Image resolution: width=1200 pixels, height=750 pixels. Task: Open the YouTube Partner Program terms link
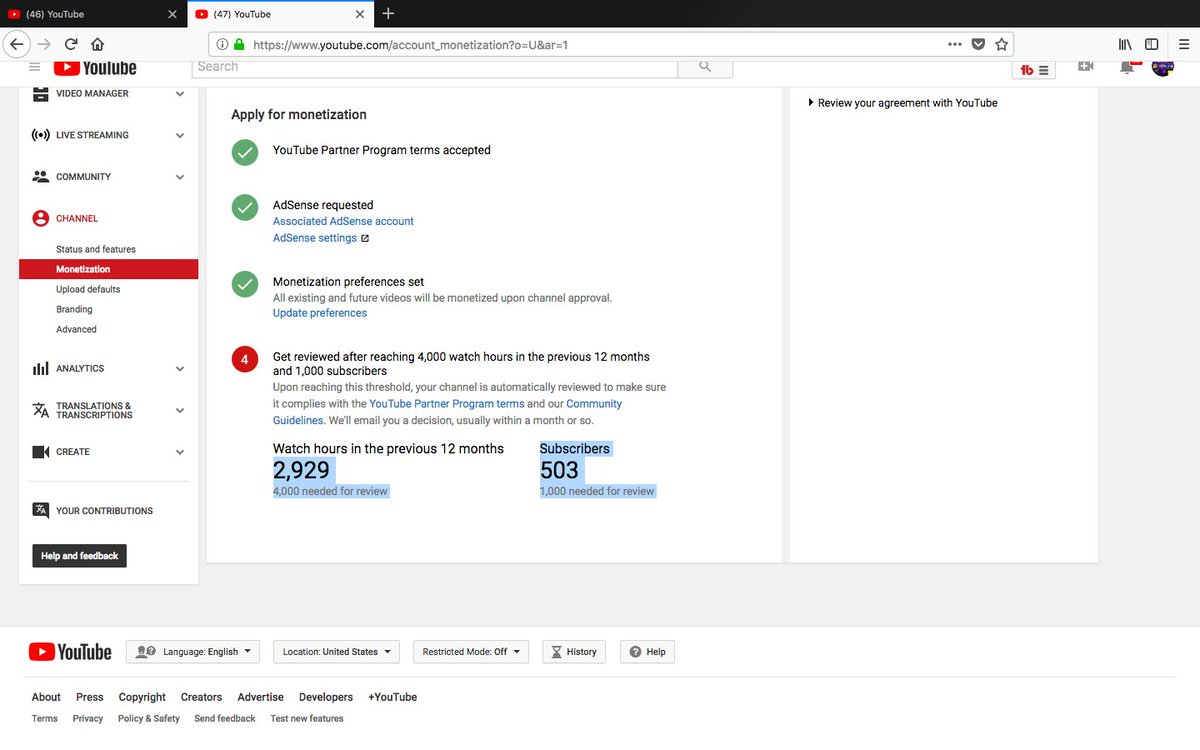[x=447, y=404]
